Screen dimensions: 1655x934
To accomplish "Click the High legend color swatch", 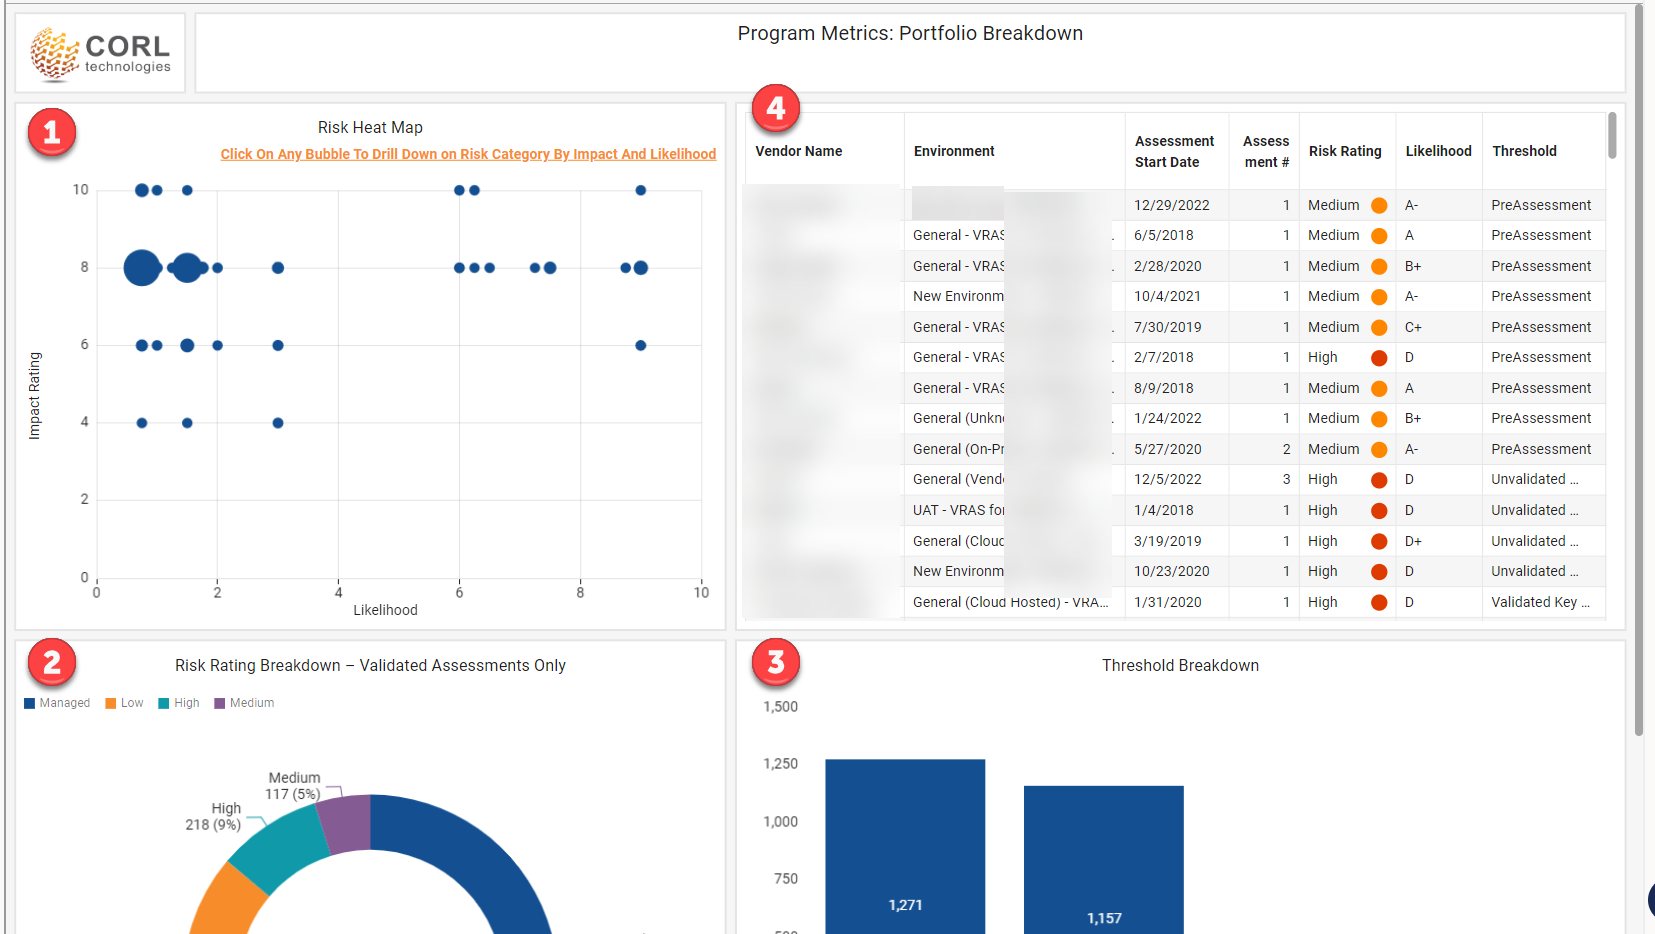I will point(164,703).
